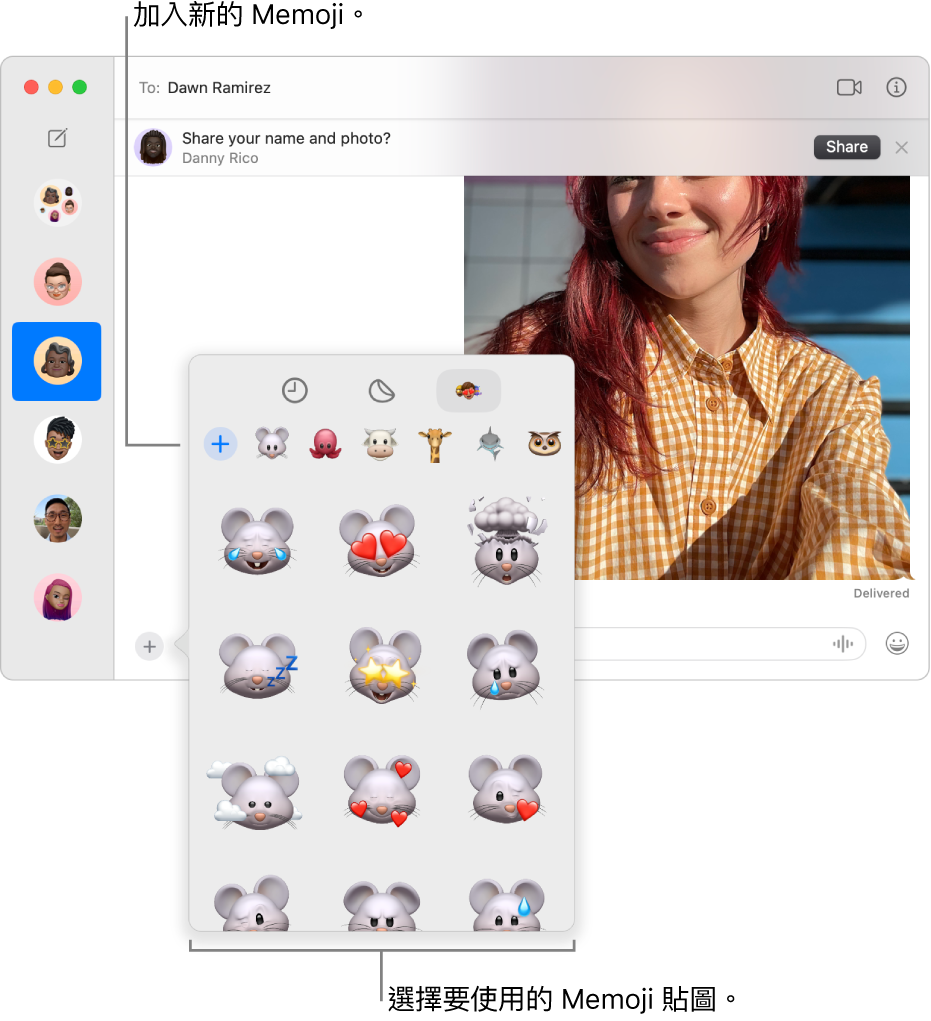Open conversation with glasses Memoji on pink
Image resolution: width=931 pixels, height=1021 pixels.
pos(57,281)
